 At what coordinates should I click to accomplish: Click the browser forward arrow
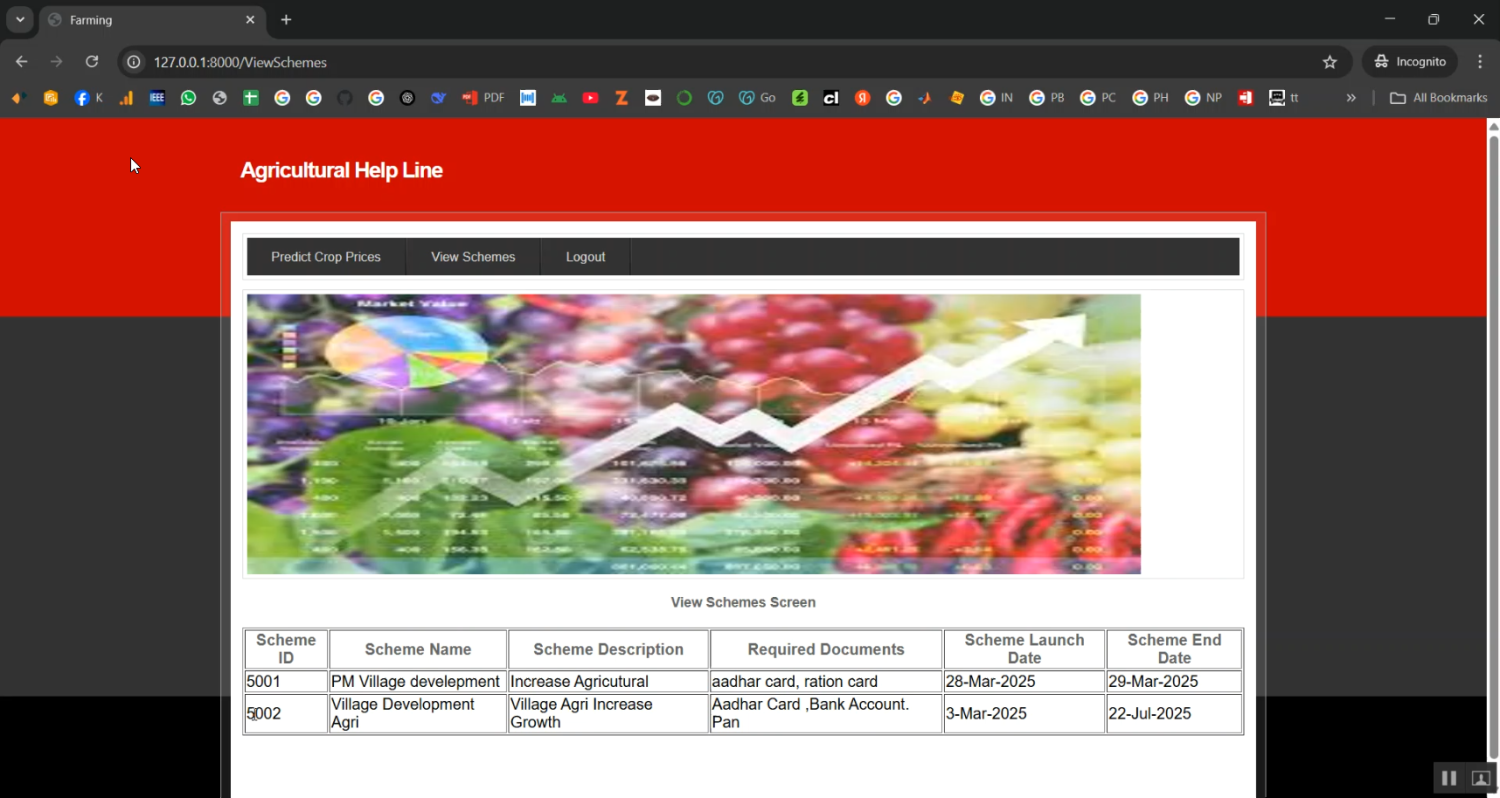[x=57, y=62]
